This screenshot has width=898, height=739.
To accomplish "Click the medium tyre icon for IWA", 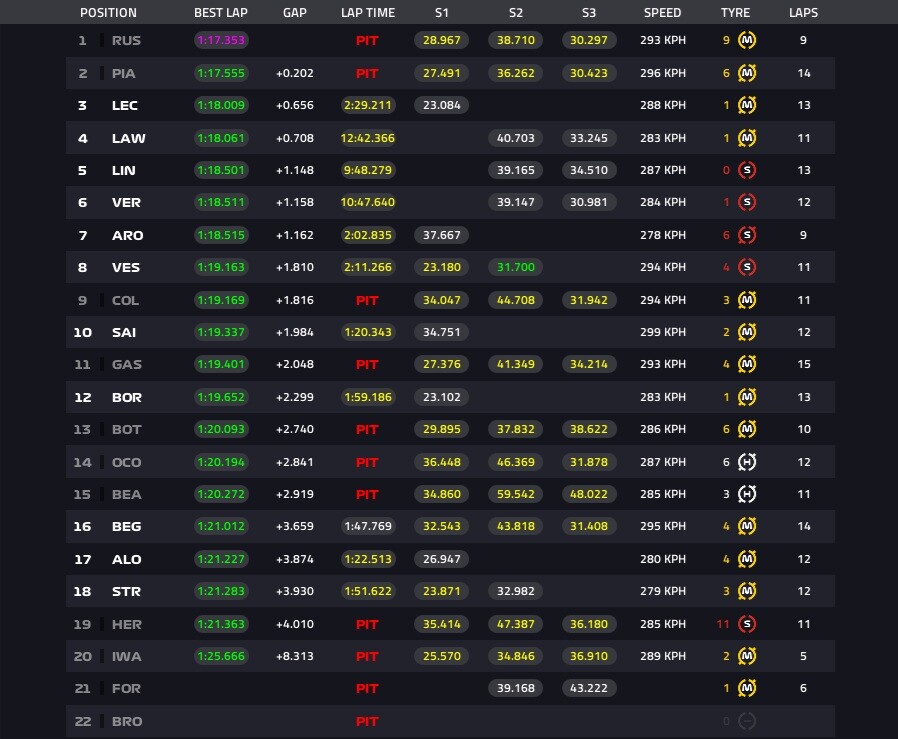I will pyautogui.click(x=747, y=656).
